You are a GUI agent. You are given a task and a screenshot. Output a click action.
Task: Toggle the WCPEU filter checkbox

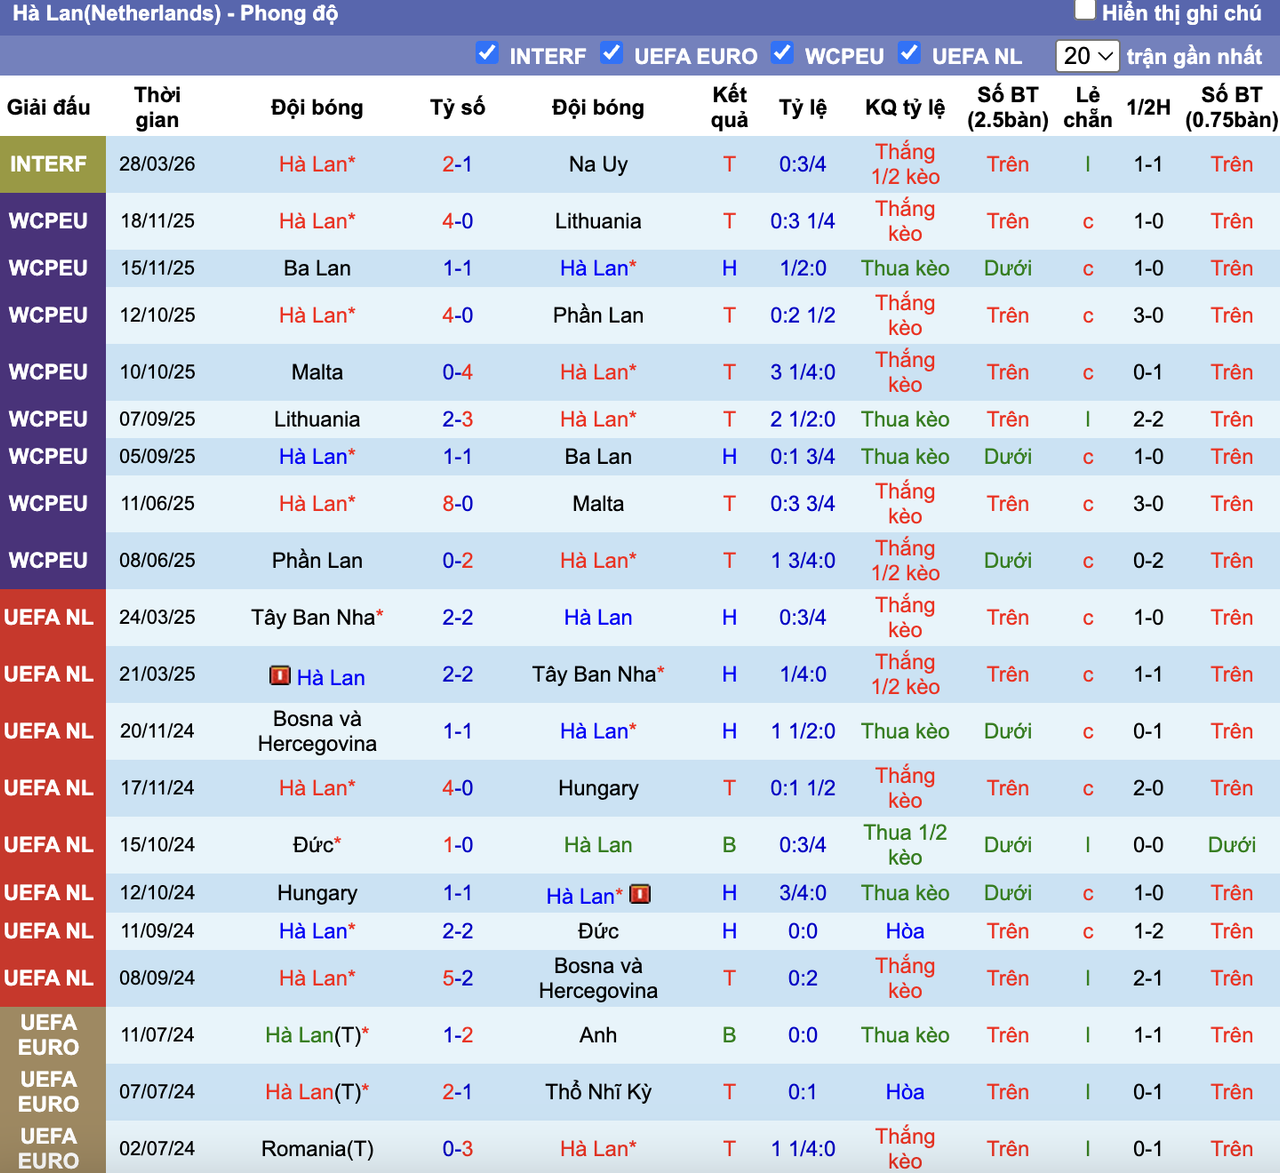point(783,53)
